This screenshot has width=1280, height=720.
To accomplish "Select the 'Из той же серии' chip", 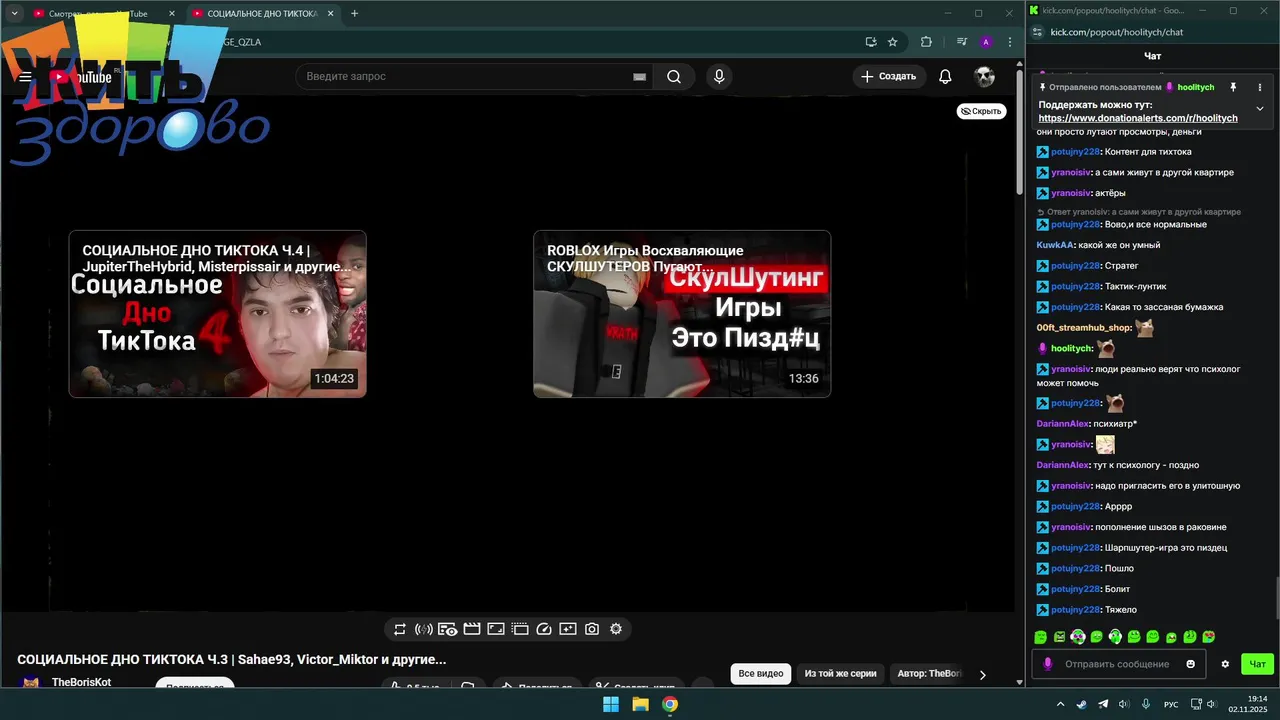I will point(840,674).
